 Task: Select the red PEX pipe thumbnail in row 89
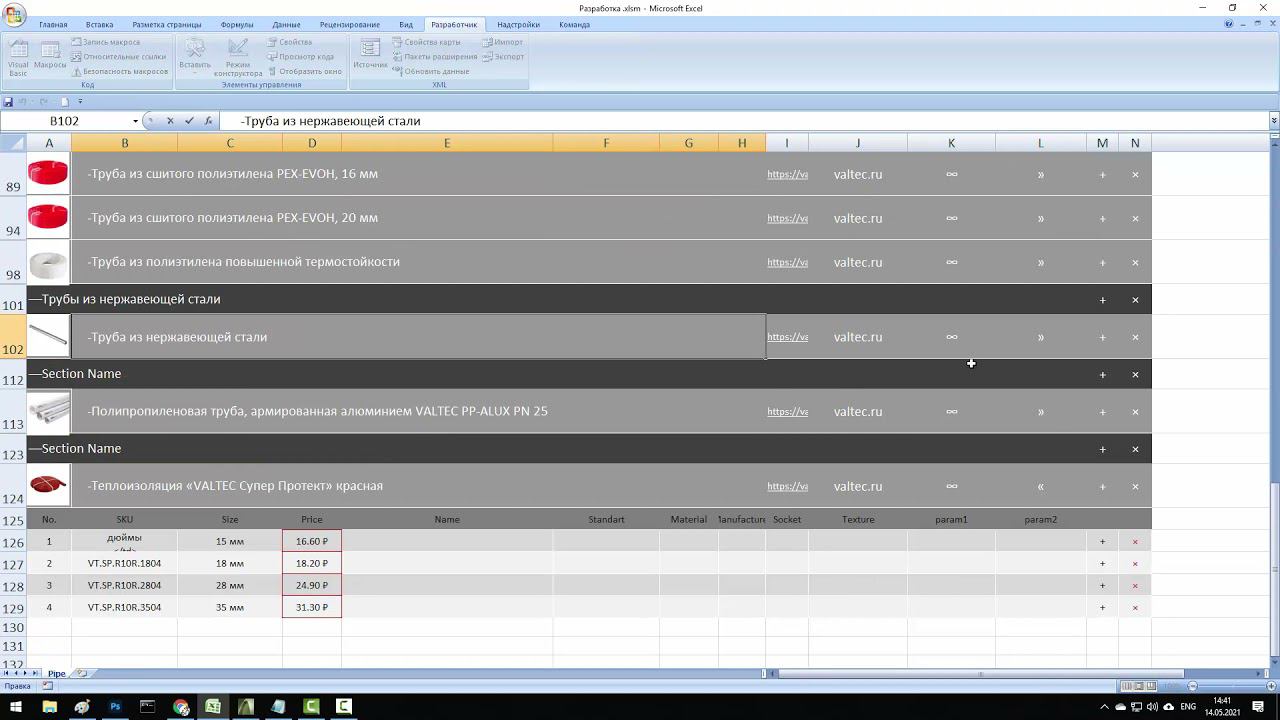click(48, 174)
